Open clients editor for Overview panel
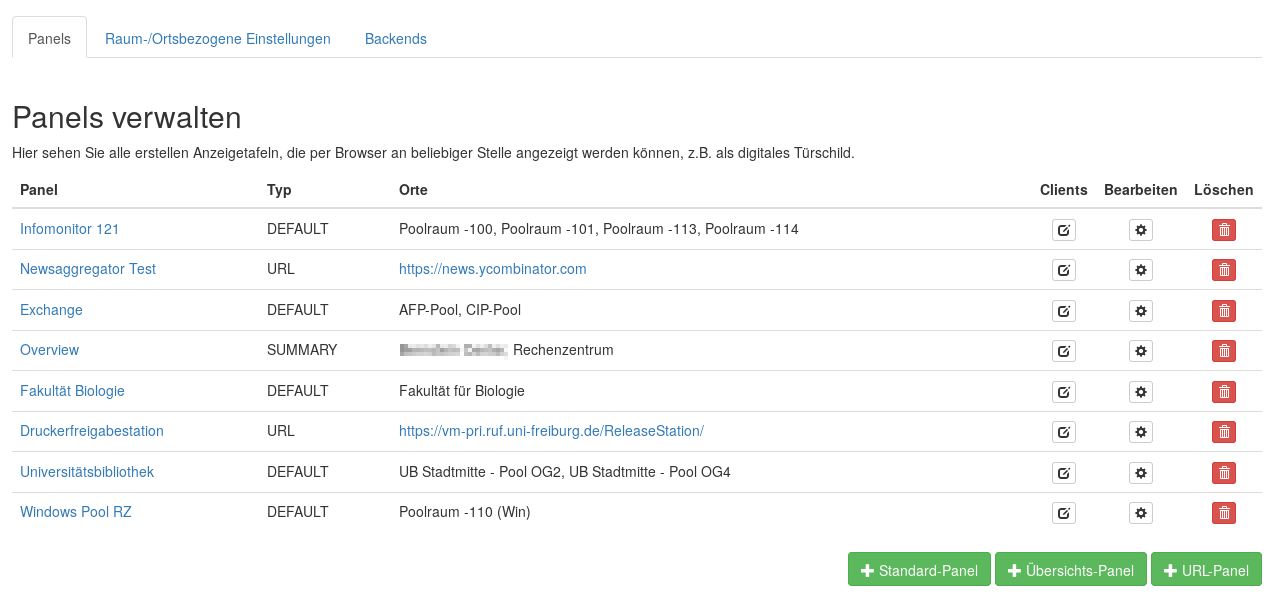1280x600 pixels. coord(1063,351)
